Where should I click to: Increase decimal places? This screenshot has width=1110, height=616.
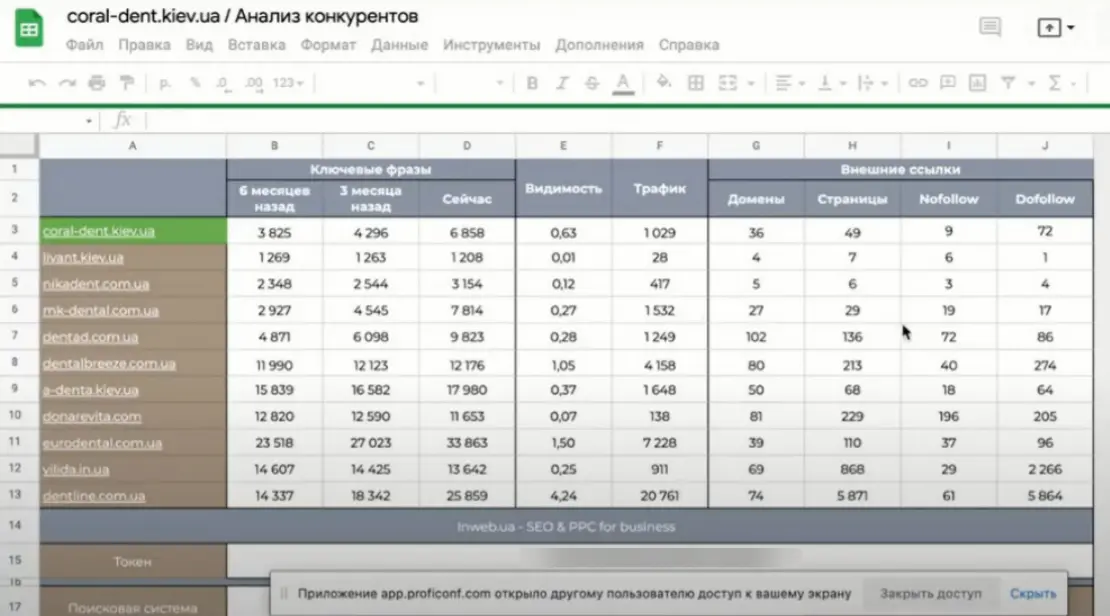click(253, 84)
